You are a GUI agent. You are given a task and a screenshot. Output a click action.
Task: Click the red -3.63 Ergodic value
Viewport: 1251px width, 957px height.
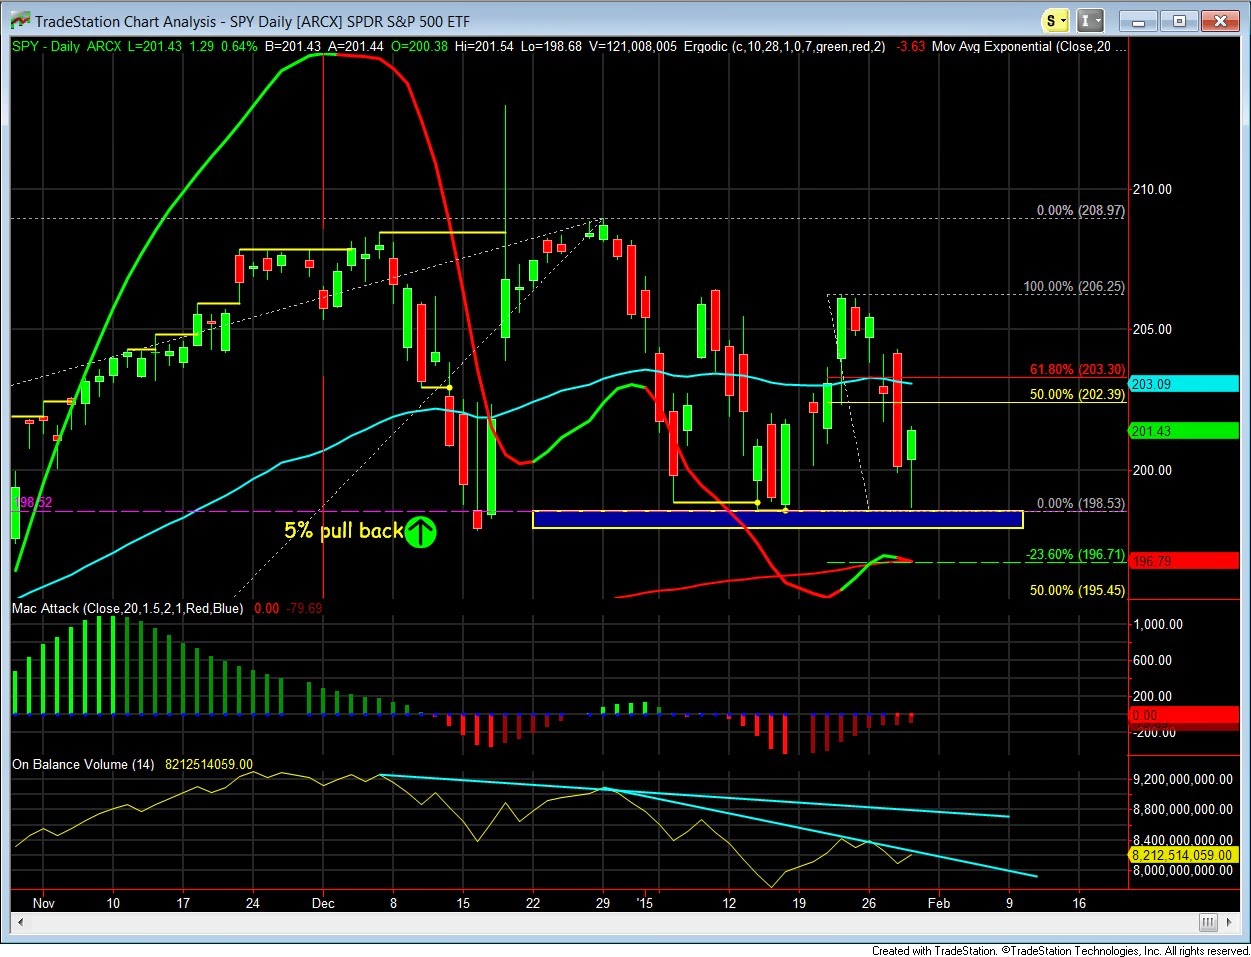click(x=910, y=46)
